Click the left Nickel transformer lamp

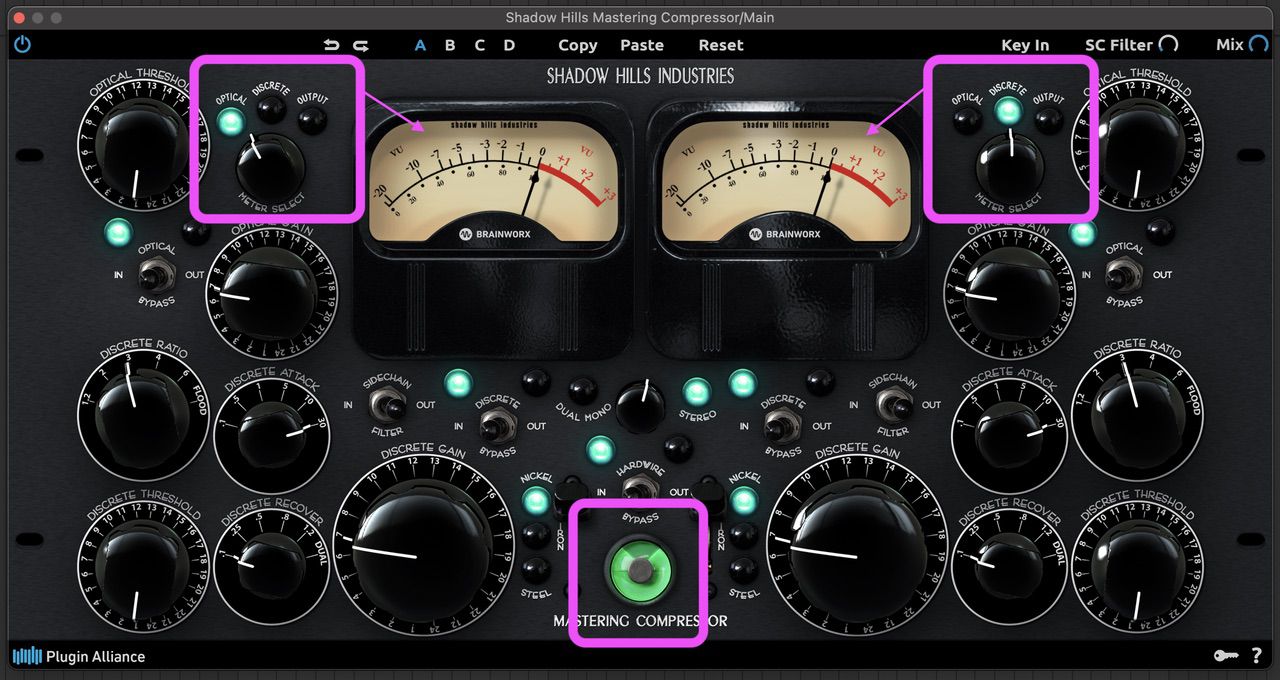537,502
